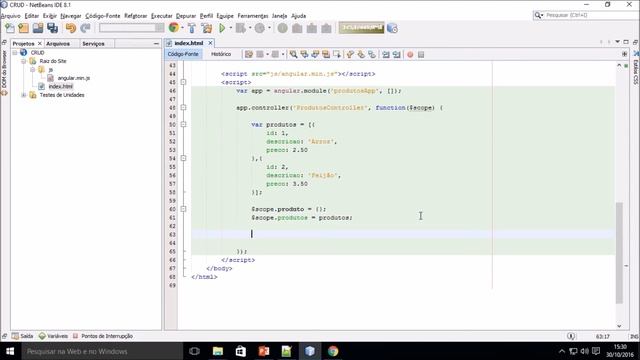Collapse code fold at line 54
The image size is (640, 360).
(x=183, y=158)
